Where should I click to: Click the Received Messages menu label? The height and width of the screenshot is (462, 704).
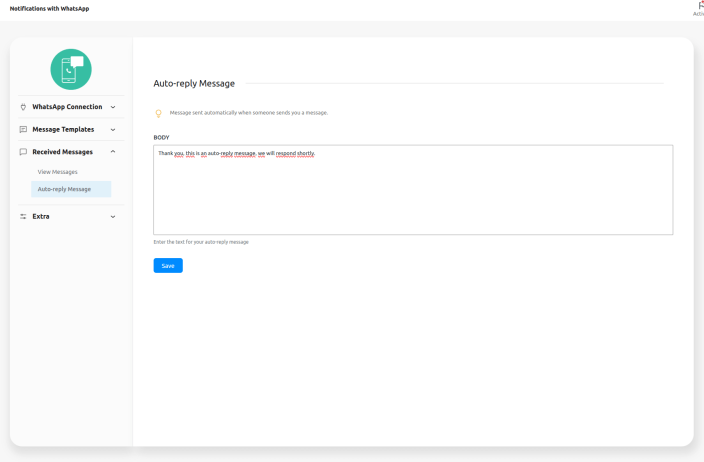62,152
